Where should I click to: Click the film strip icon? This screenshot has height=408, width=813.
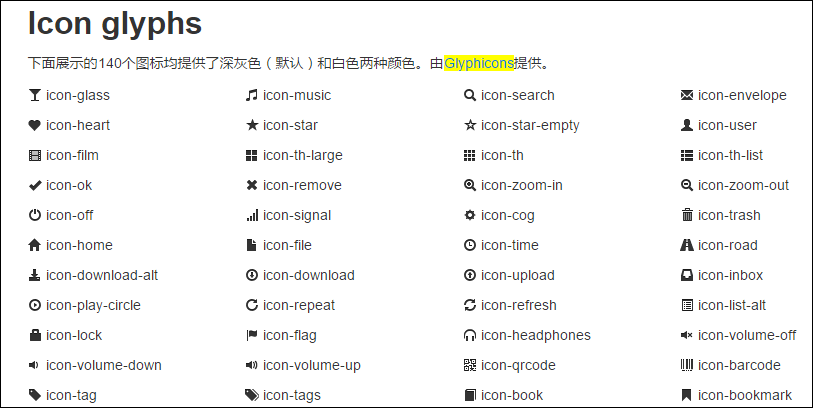[x=35, y=155]
